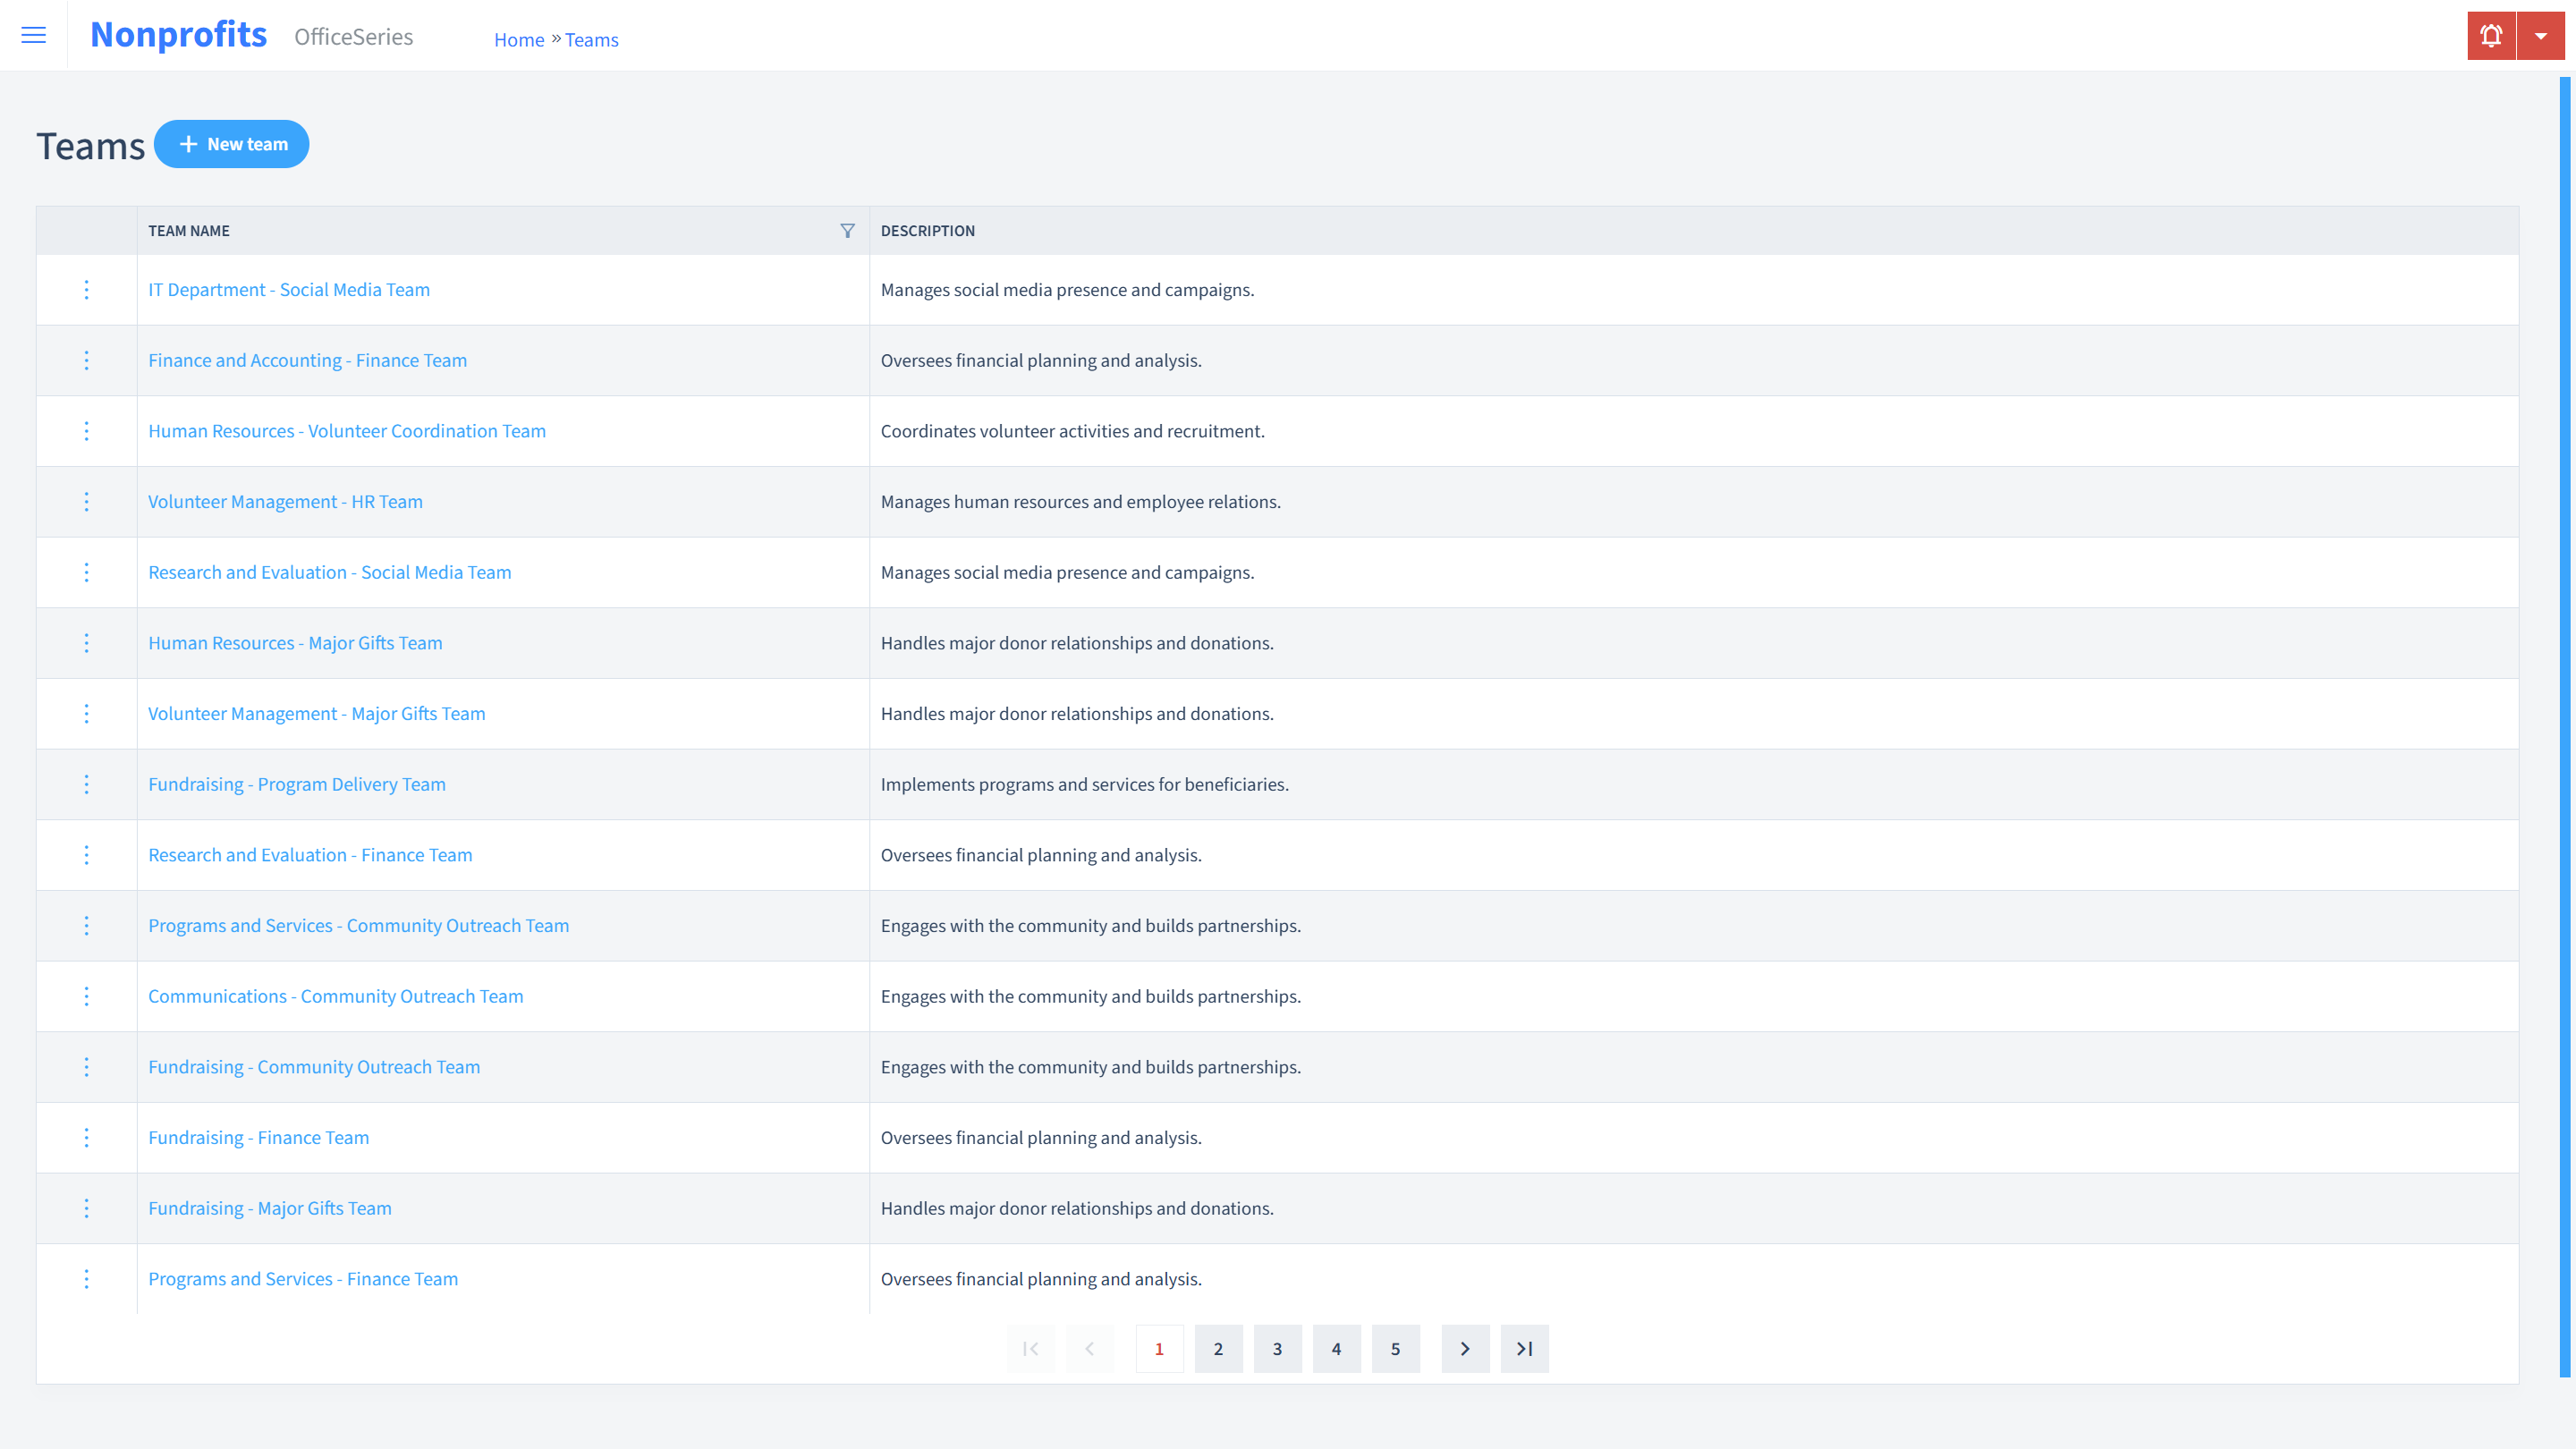Screen dimensions: 2576x1449
Task: Open Research and Evaluation - Finance Team link
Action: (309, 854)
